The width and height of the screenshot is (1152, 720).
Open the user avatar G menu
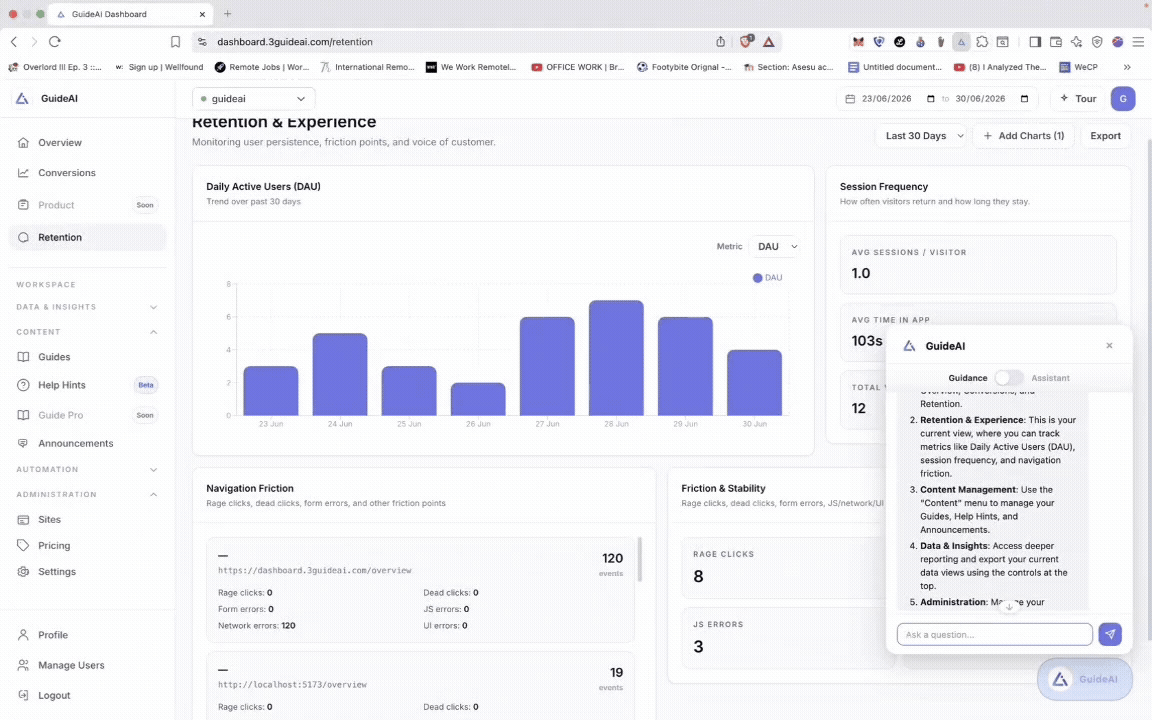(1123, 98)
